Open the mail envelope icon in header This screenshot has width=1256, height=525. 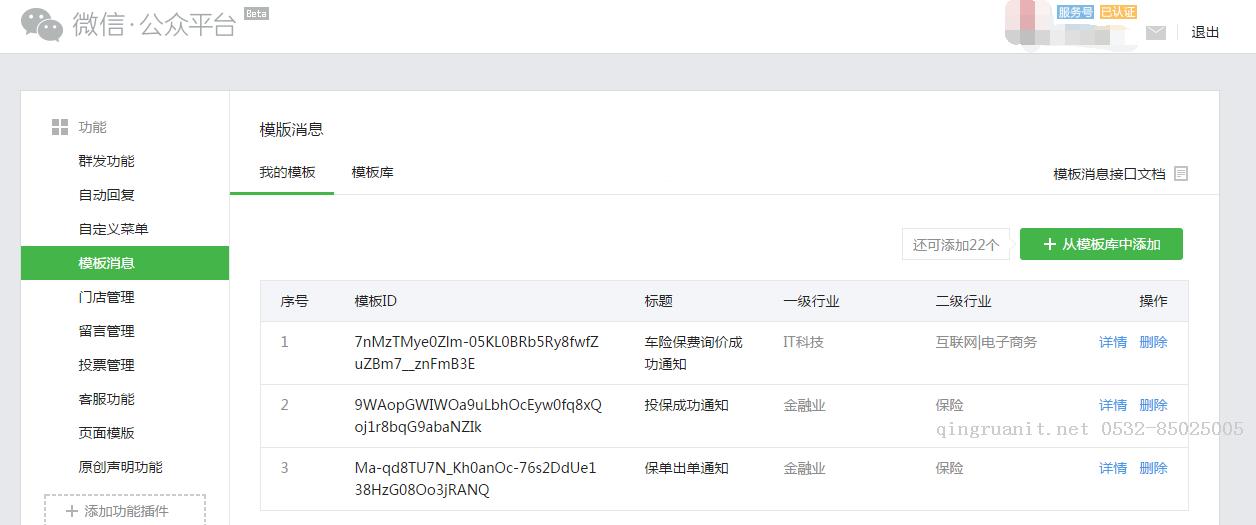click(x=1156, y=33)
